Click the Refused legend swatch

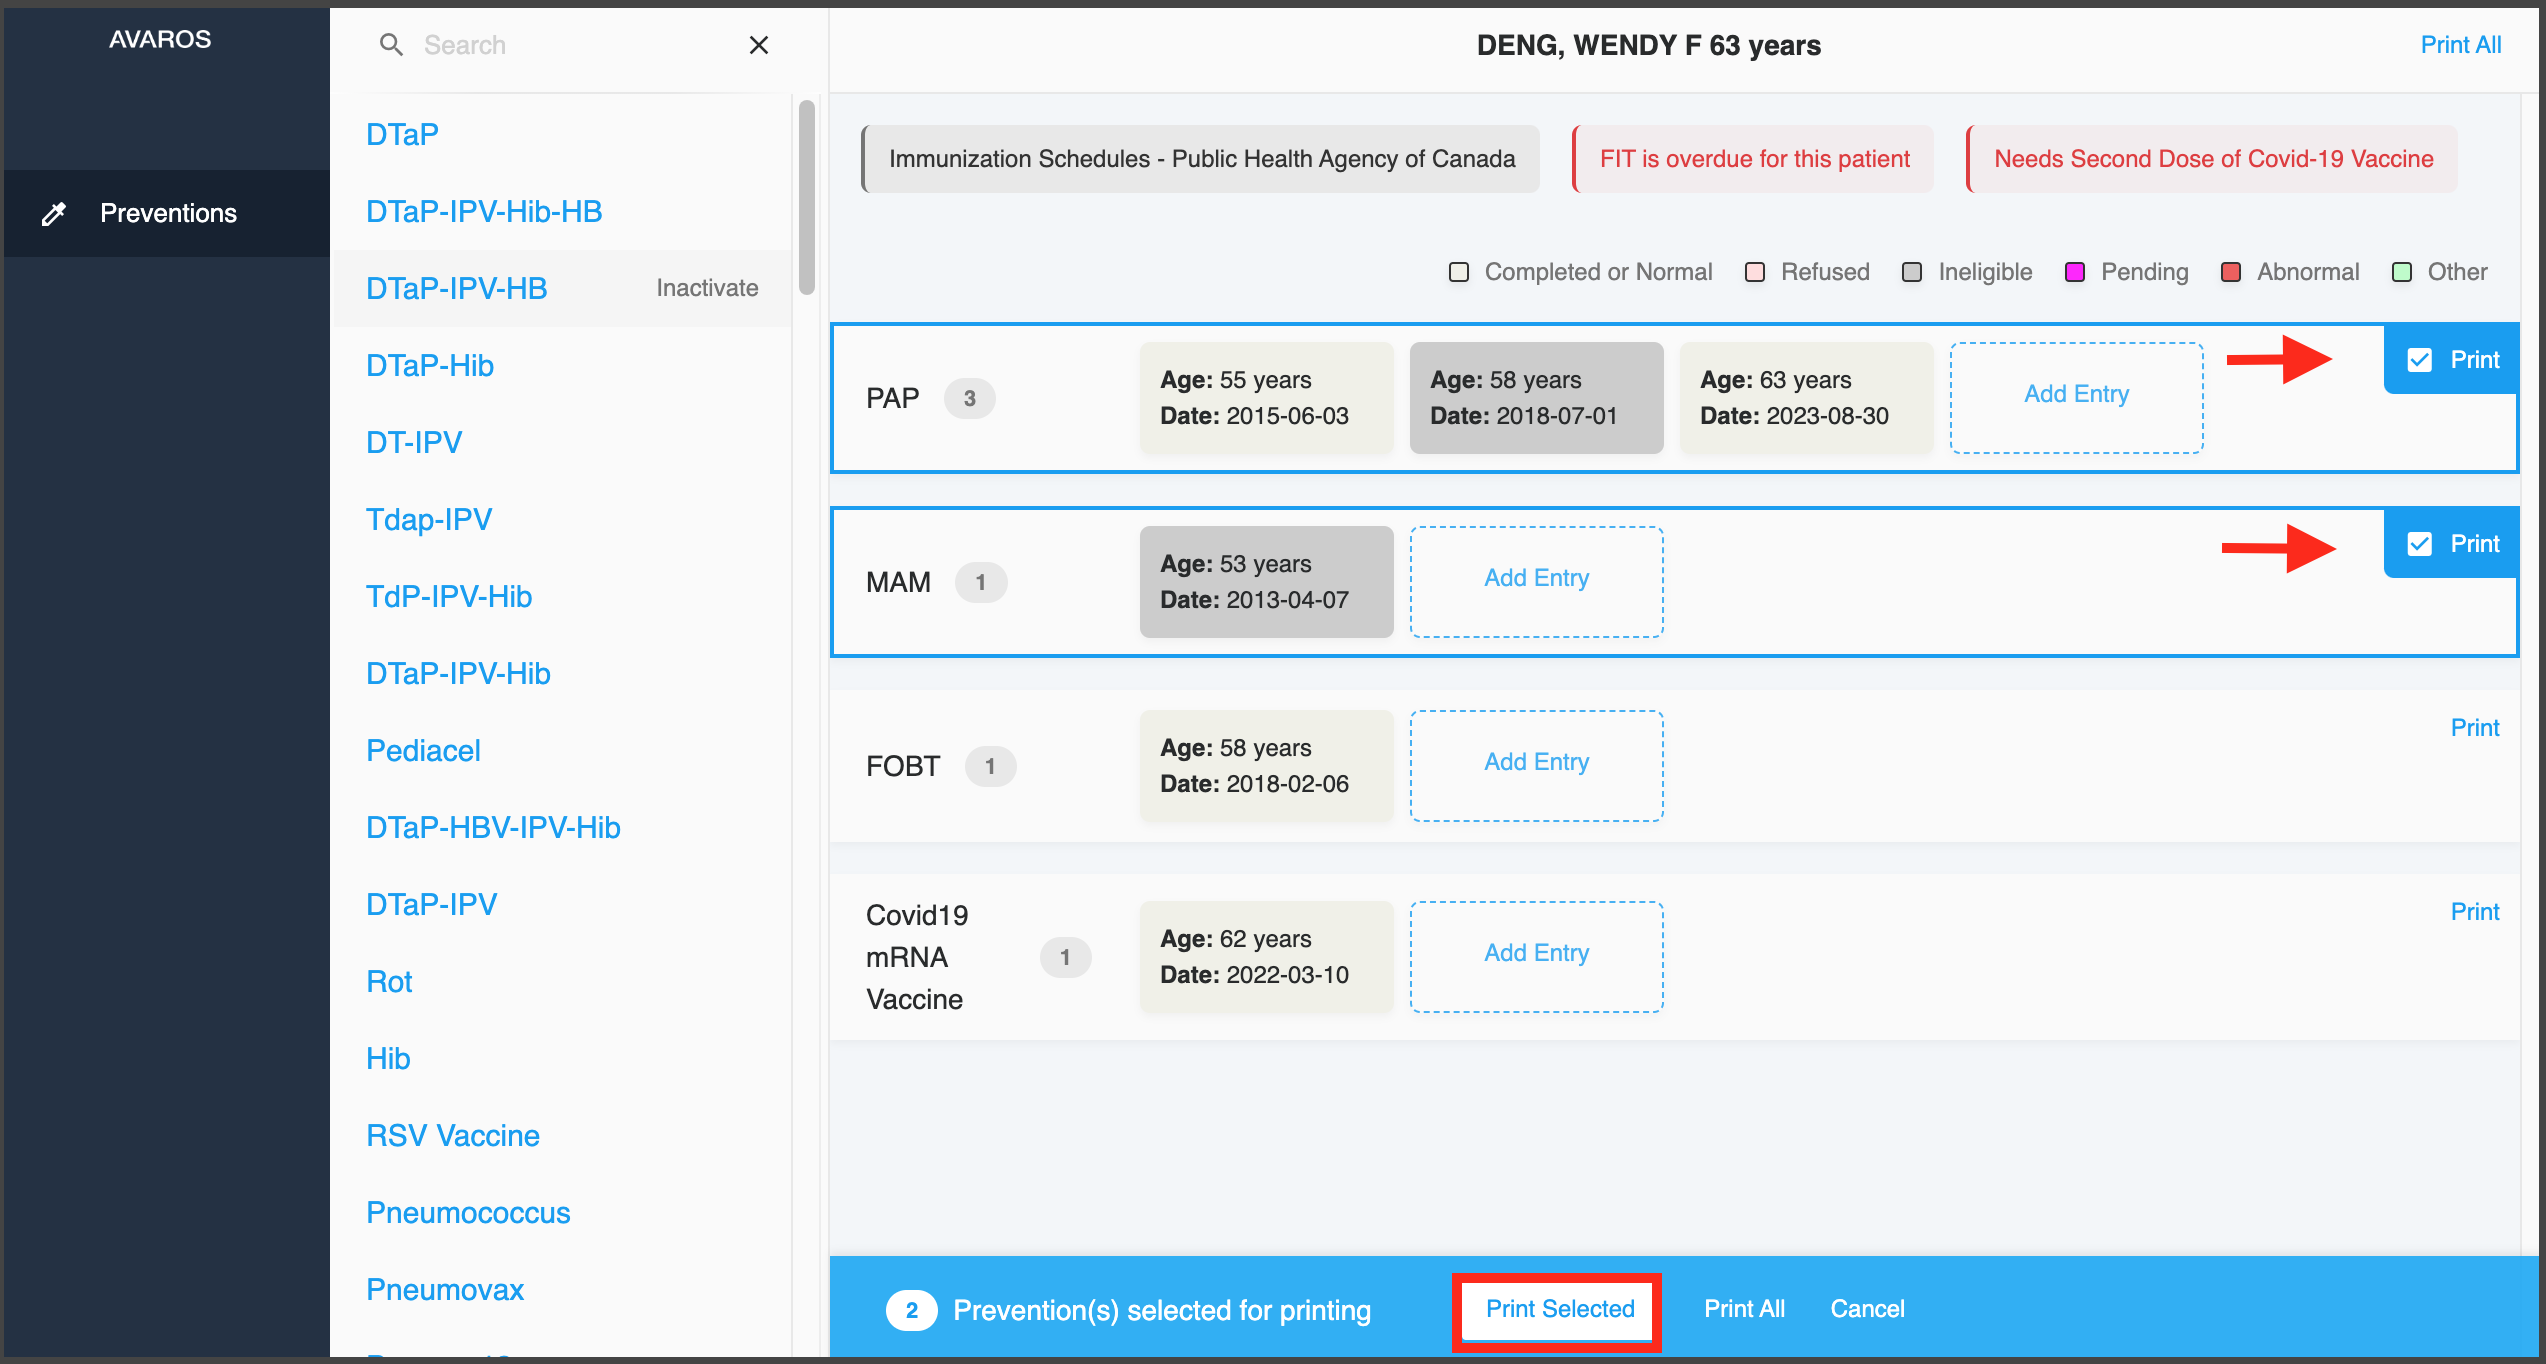(1755, 272)
